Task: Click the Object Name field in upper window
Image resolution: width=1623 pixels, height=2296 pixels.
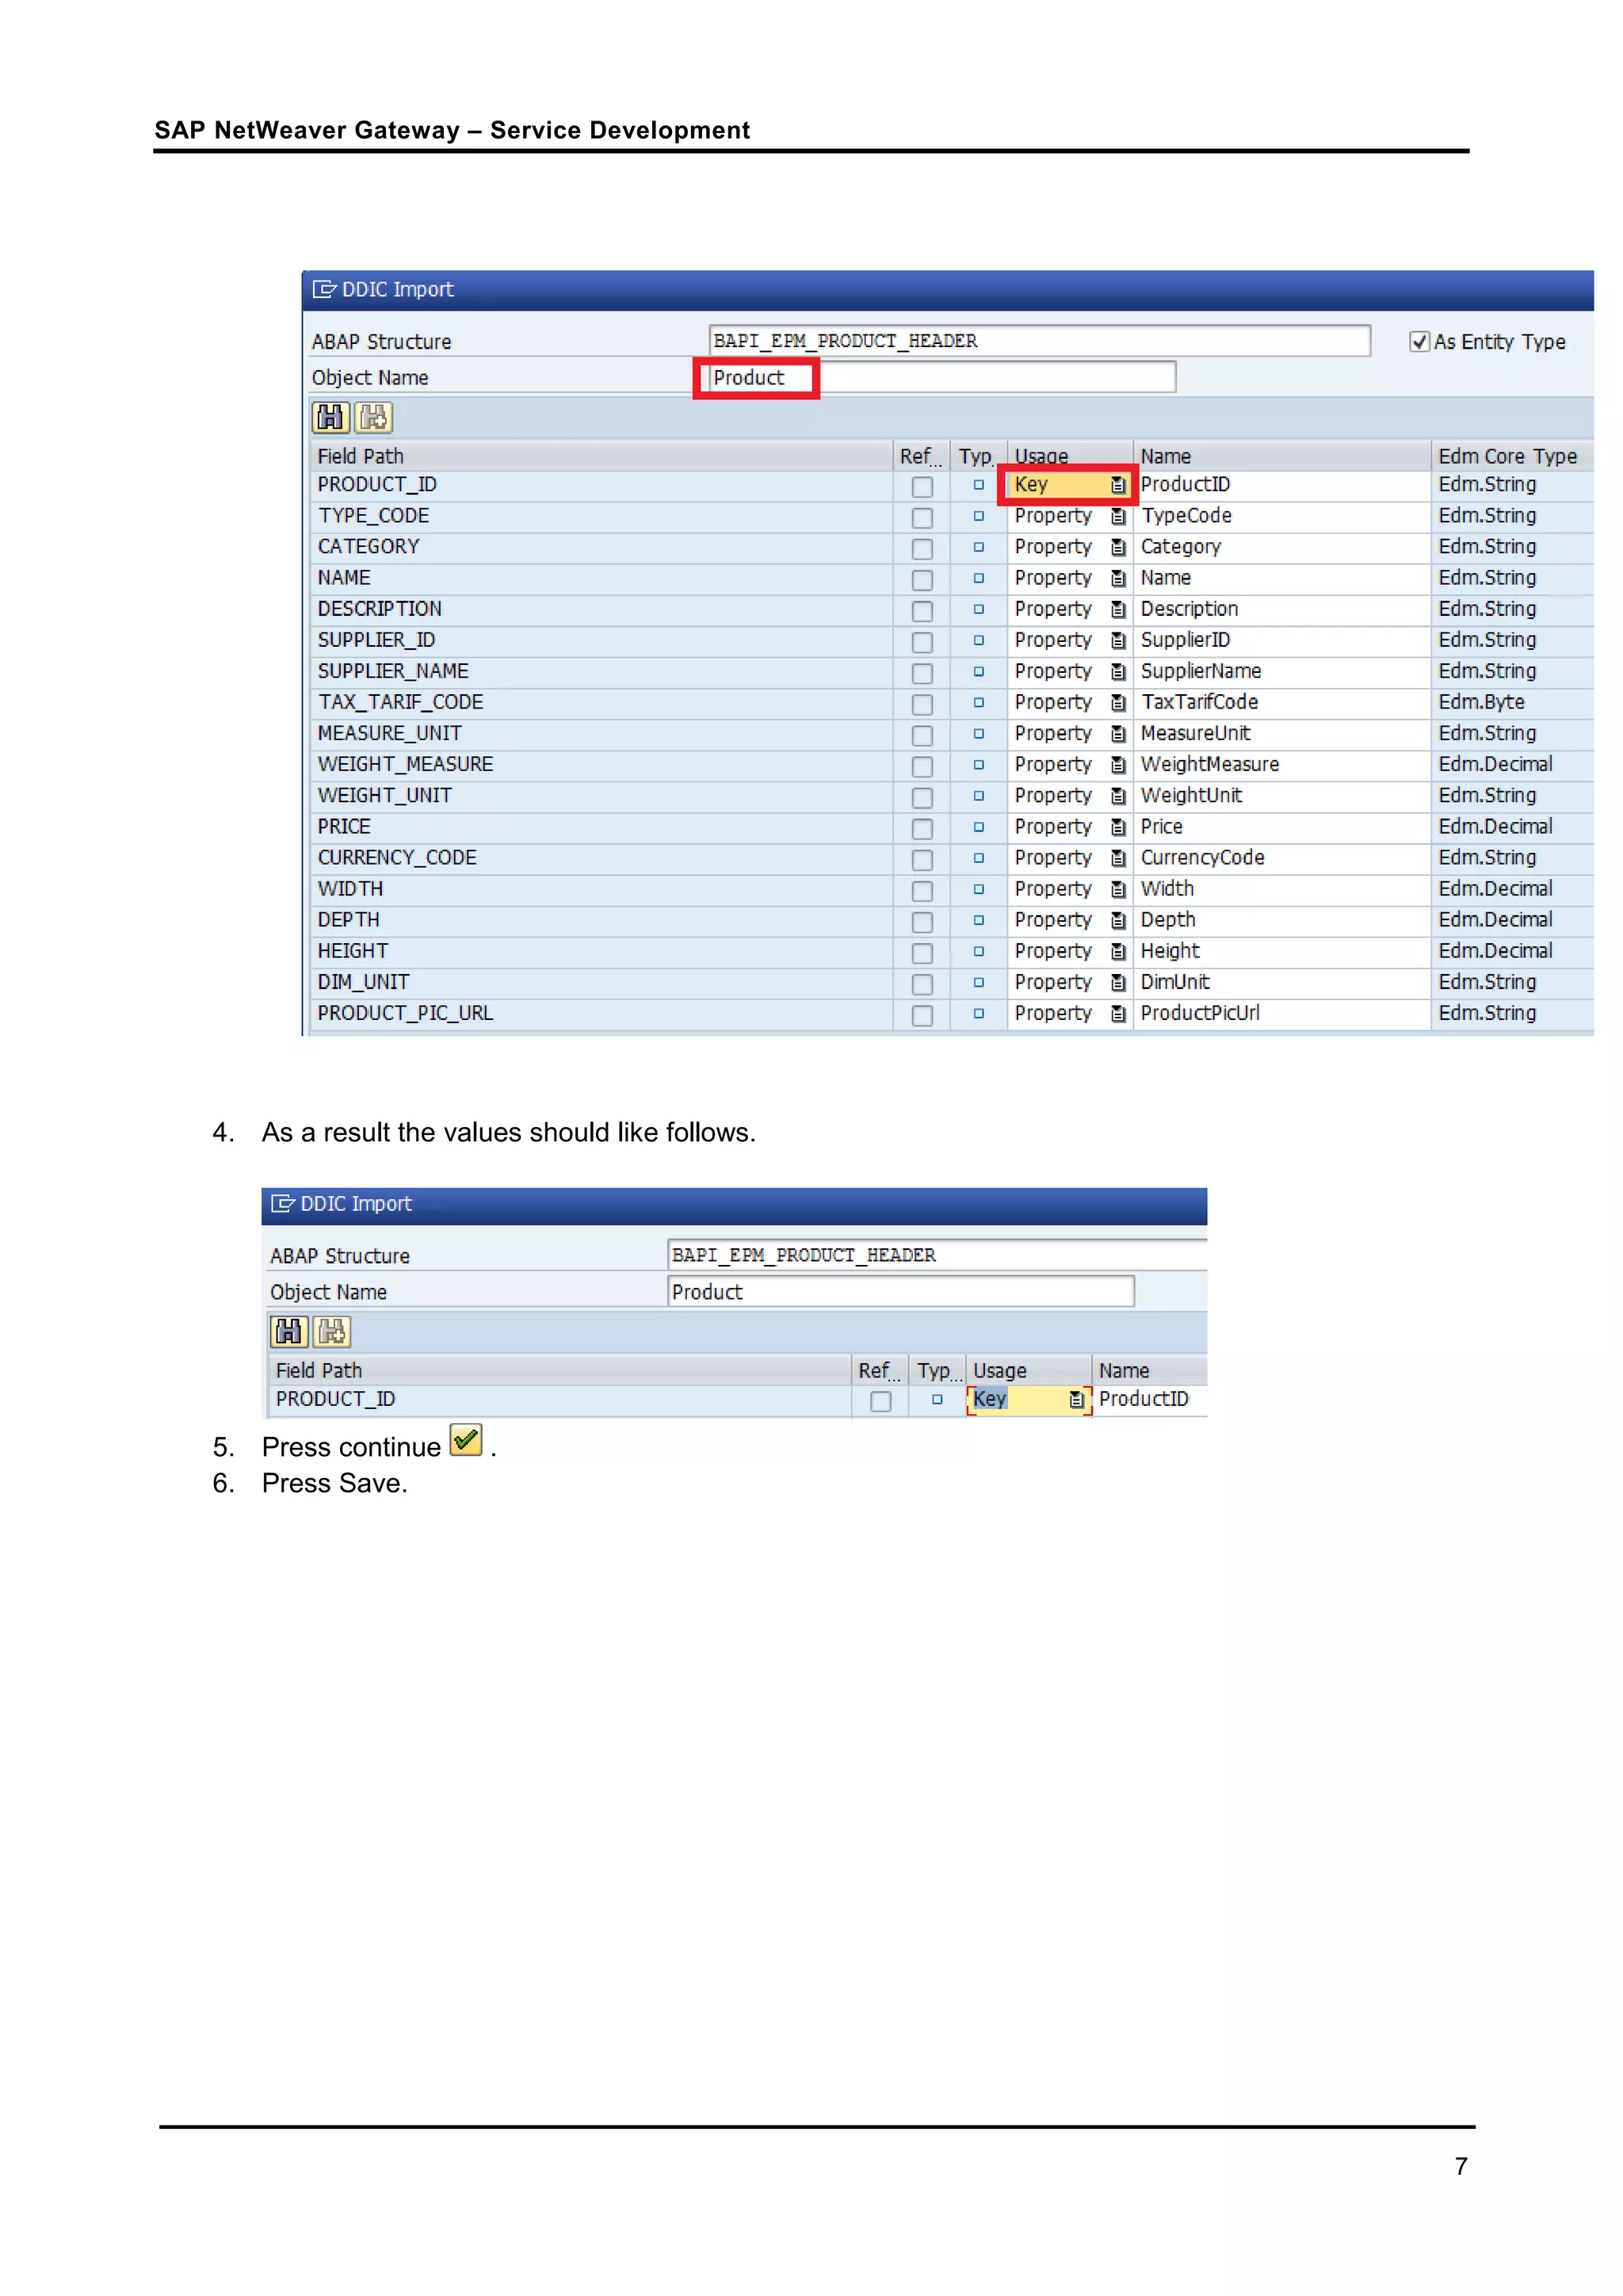Action: click(942, 377)
